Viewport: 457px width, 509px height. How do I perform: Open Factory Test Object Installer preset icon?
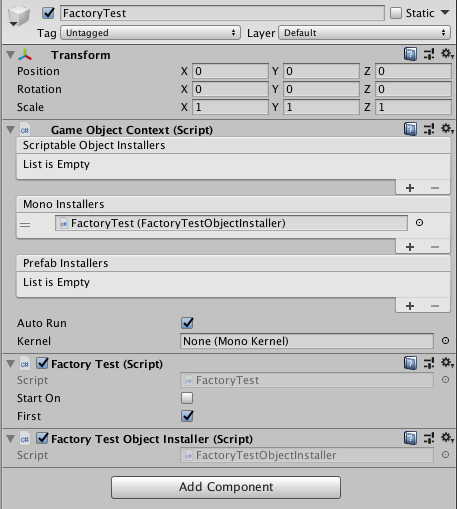pyautogui.click(x=429, y=438)
